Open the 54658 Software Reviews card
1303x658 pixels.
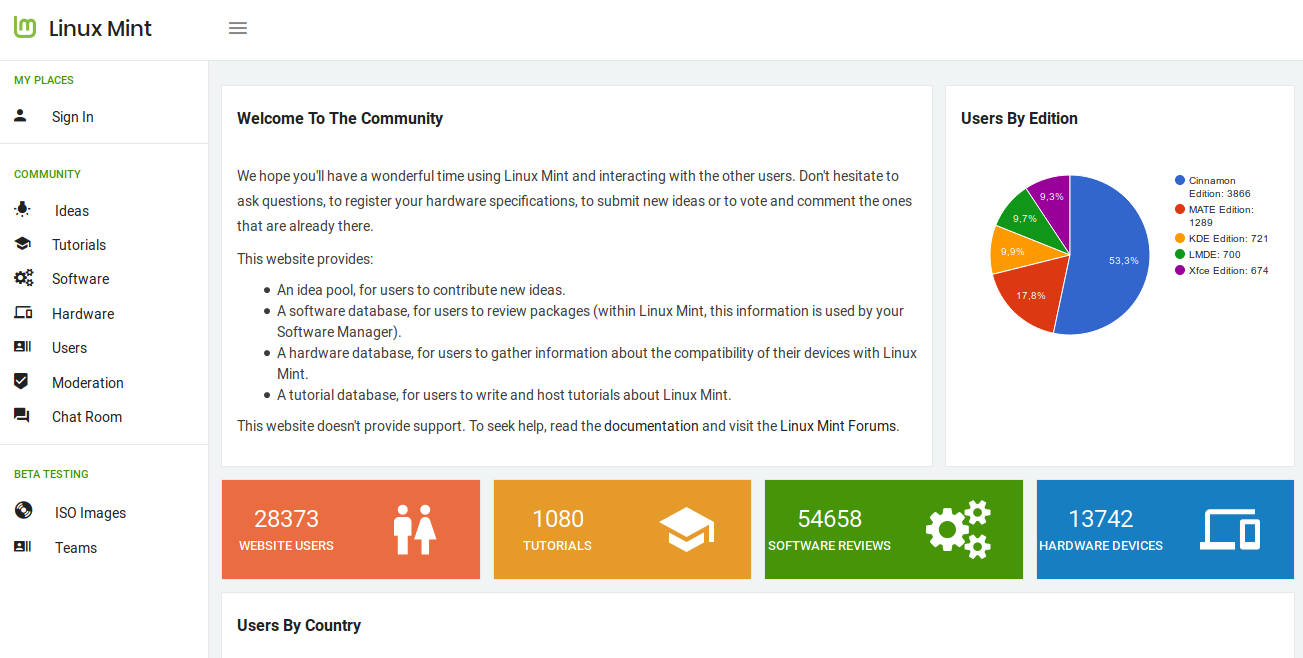(x=894, y=529)
